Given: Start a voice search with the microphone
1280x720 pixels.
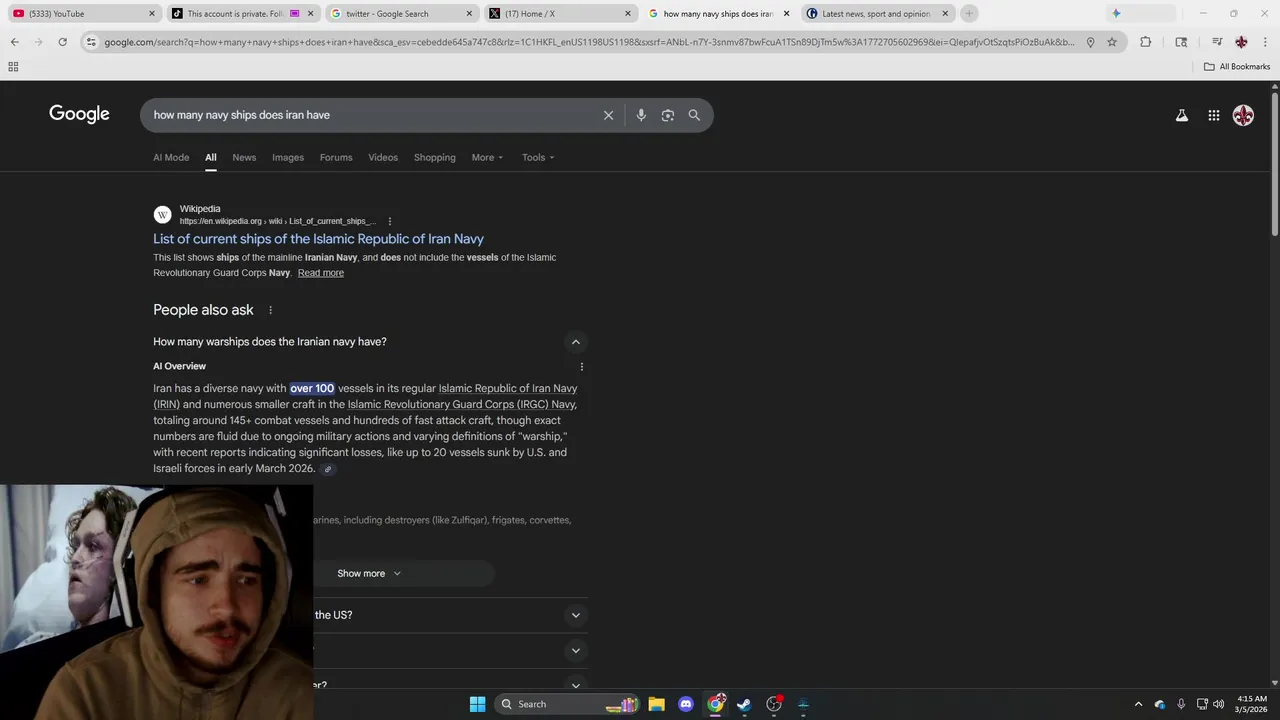Looking at the screenshot, I should tap(641, 115).
